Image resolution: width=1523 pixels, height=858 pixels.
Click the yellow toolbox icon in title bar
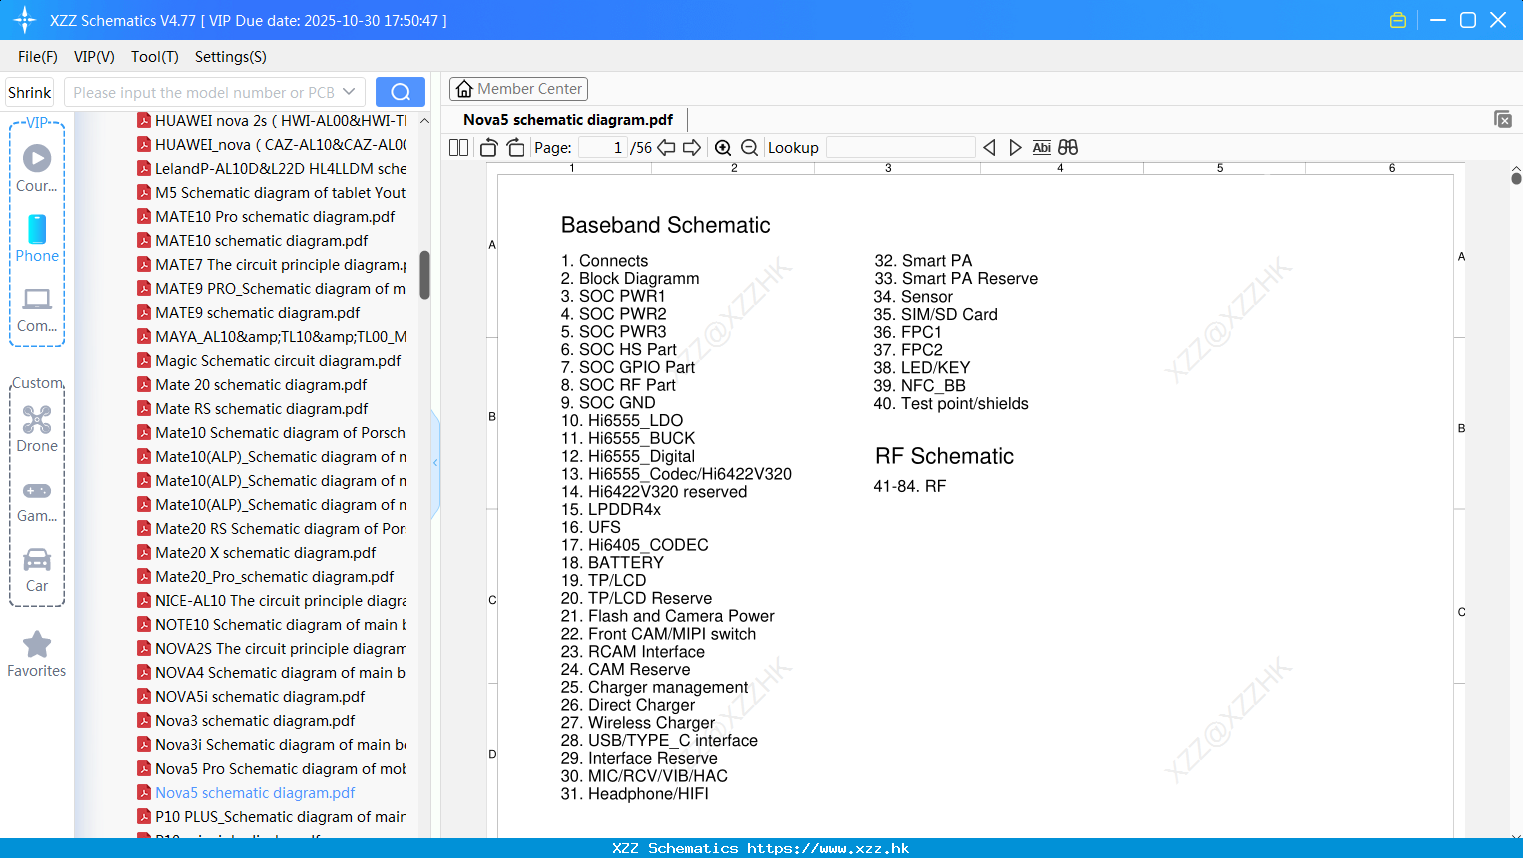tap(1398, 20)
